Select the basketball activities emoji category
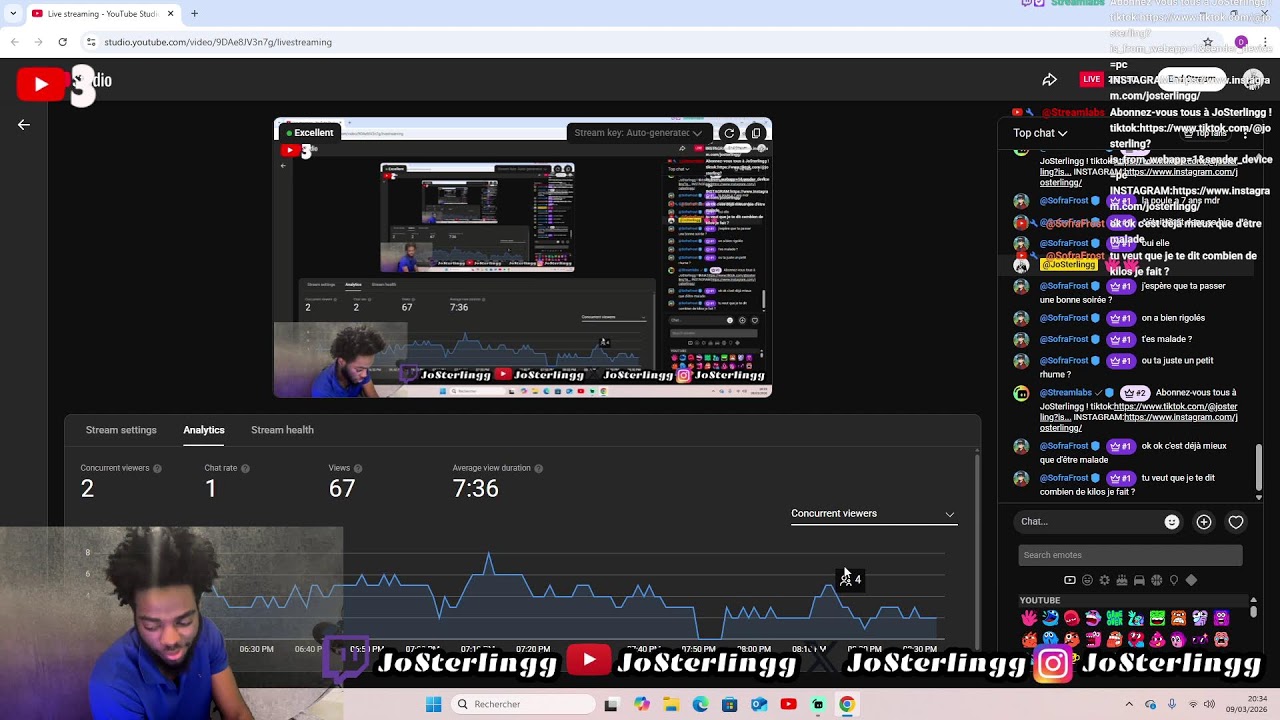The width and height of the screenshot is (1280, 720). click(x=1156, y=580)
